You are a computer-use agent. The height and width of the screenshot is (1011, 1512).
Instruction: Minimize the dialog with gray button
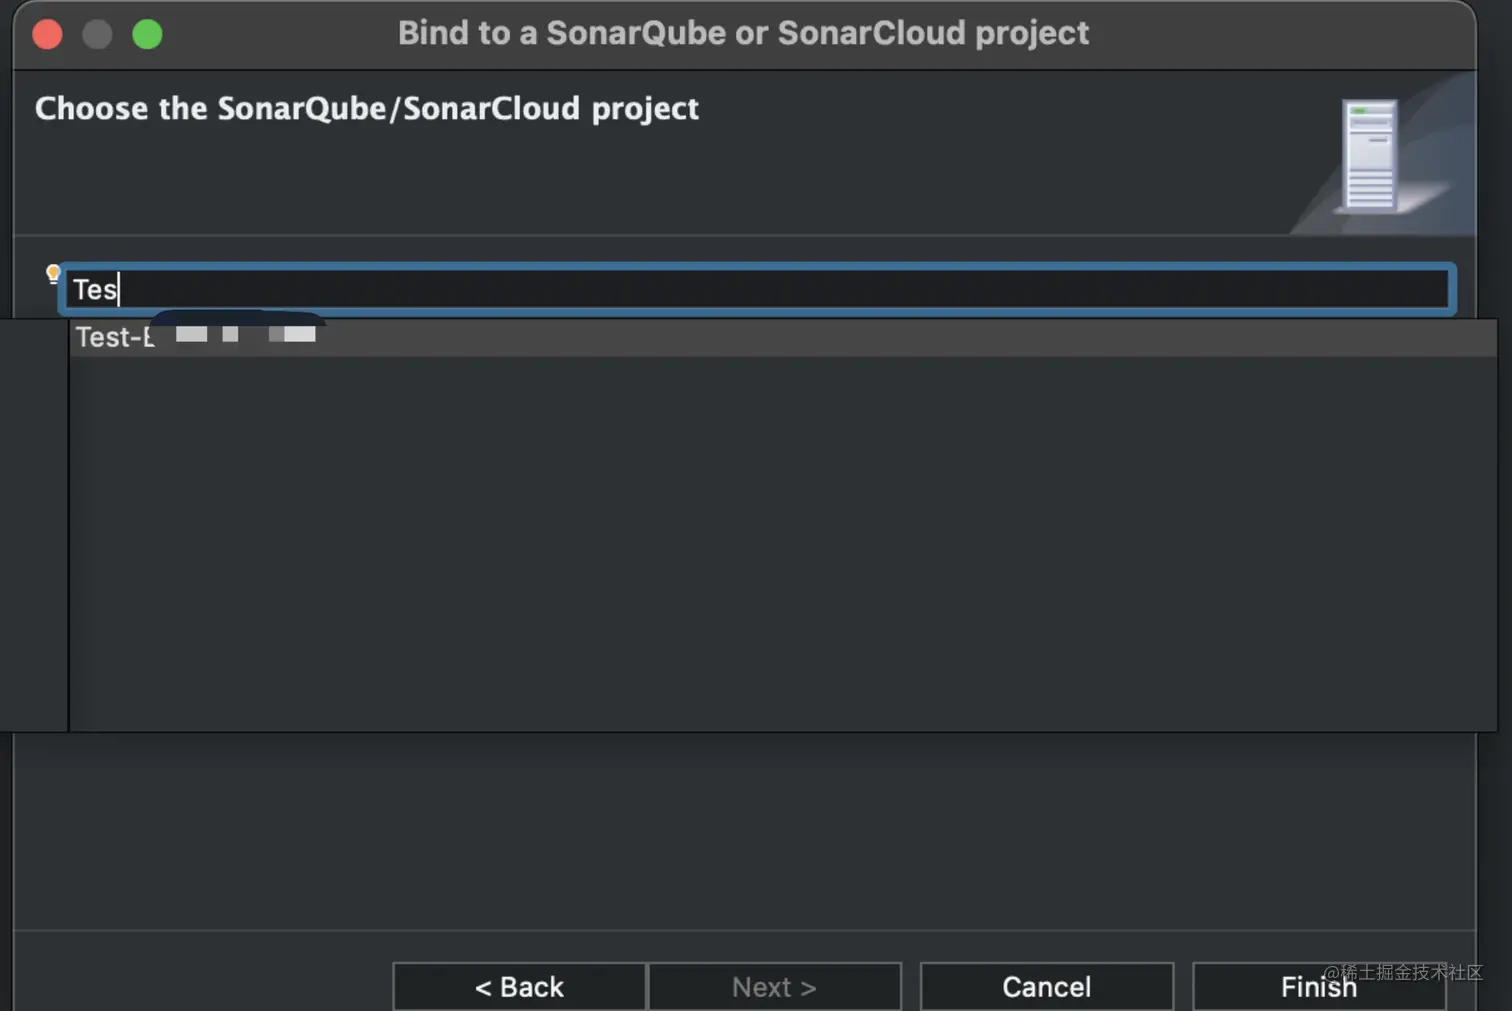[x=97, y=35]
